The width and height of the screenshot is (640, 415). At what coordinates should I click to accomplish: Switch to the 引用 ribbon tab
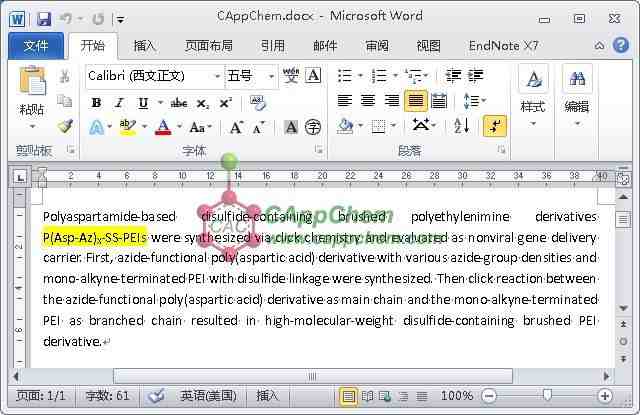(x=272, y=46)
